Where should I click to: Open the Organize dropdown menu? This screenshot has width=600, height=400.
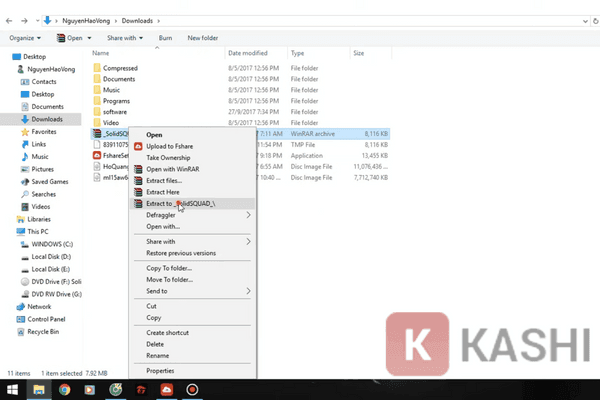pos(25,38)
